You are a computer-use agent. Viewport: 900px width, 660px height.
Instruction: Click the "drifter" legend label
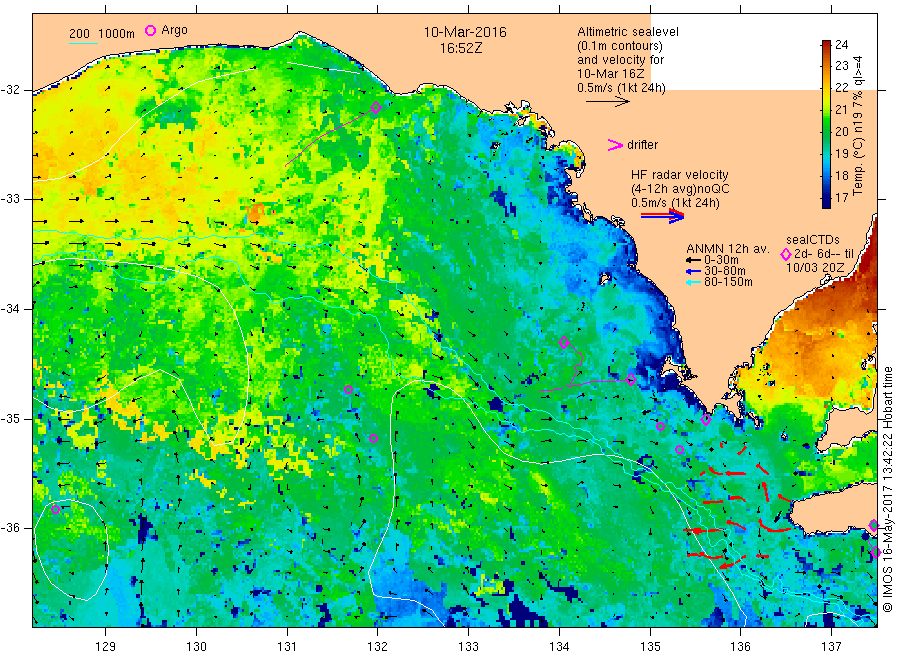tap(642, 145)
